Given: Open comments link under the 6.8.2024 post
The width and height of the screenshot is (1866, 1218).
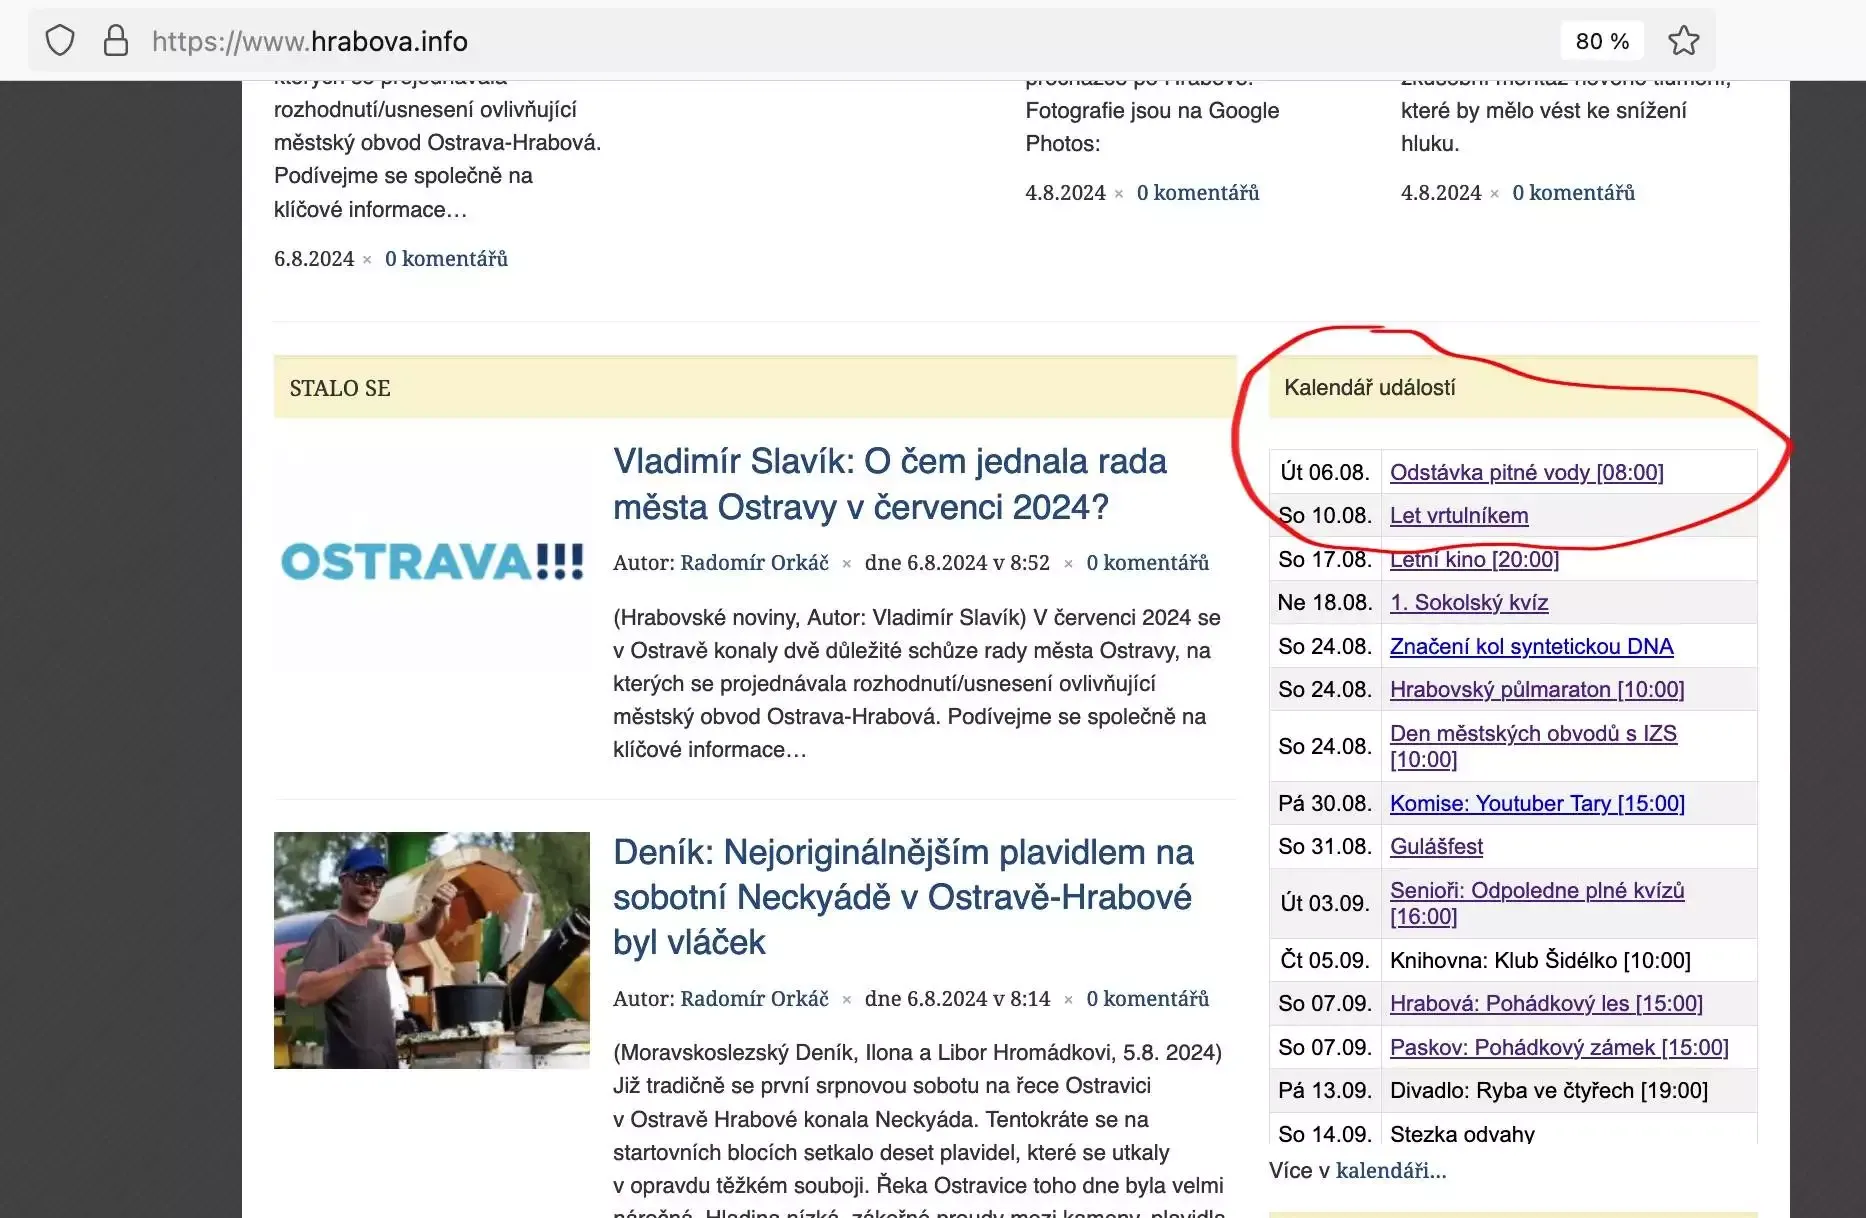Looking at the screenshot, I should (x=446, y=259).
